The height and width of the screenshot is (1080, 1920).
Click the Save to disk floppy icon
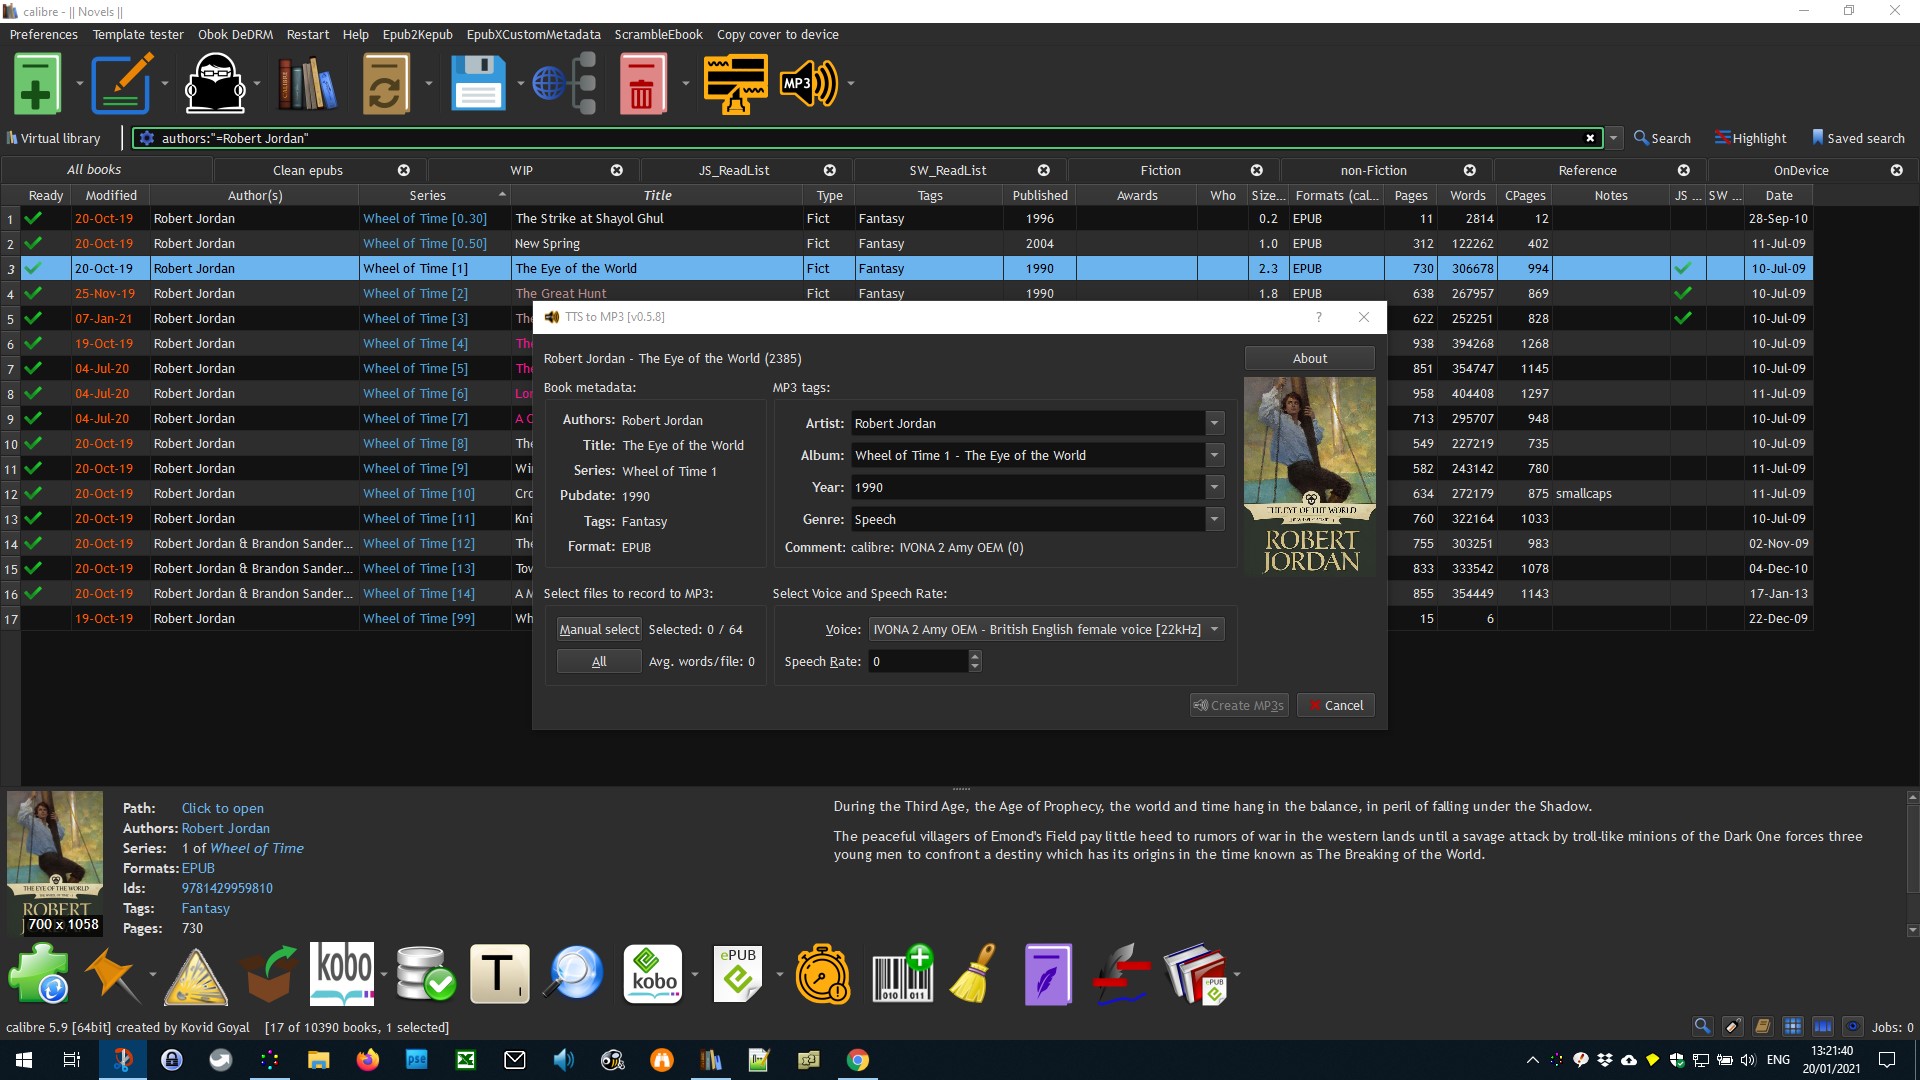click(x=478, y=84)
